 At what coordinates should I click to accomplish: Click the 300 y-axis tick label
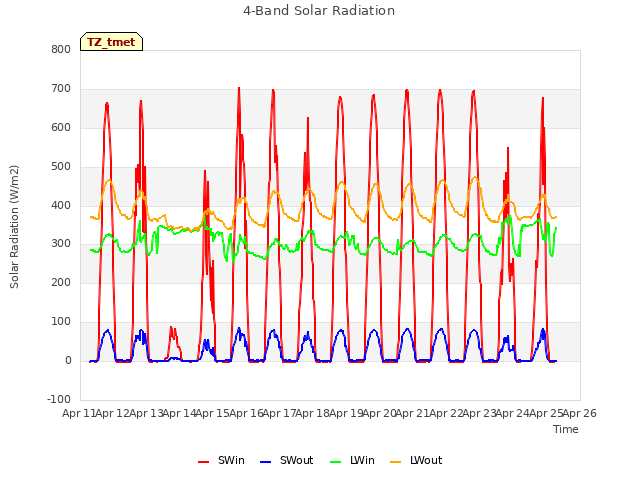point(61,244)
